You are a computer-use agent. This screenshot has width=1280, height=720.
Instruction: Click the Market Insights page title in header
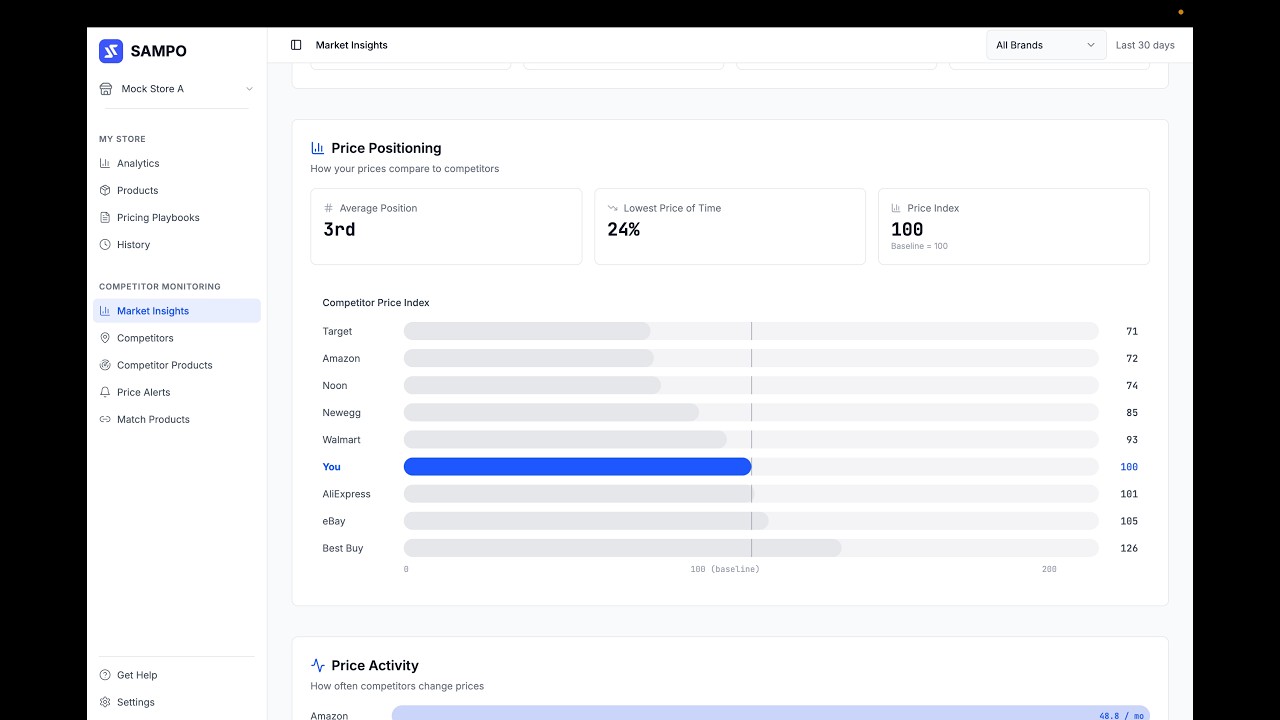352,45
